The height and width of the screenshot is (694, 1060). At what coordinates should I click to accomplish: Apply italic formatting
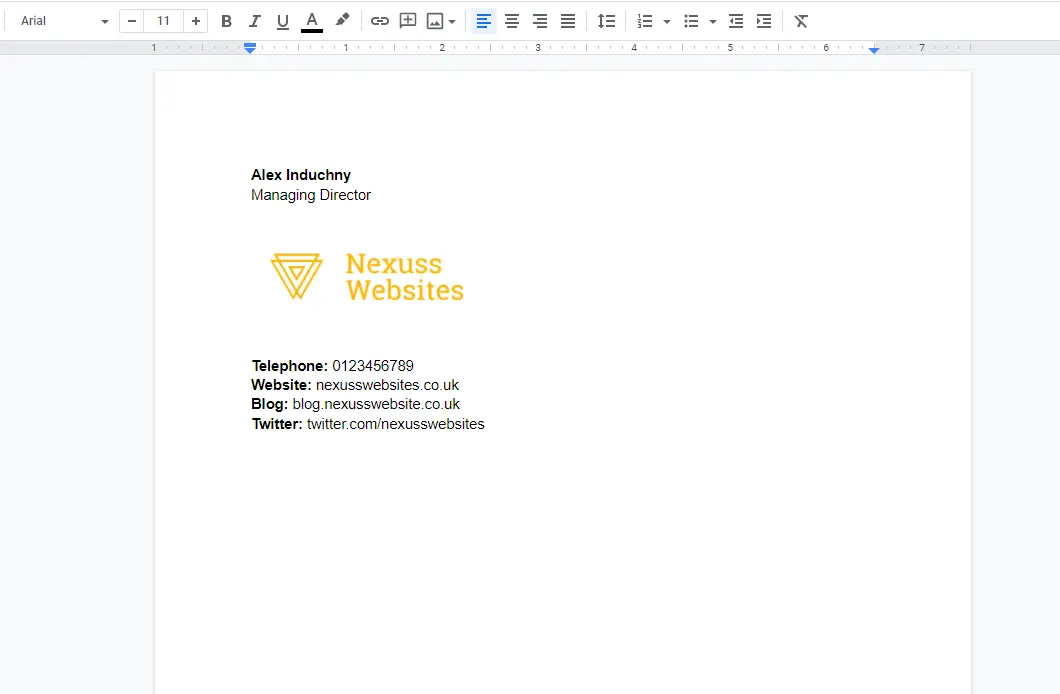tap(254, 20)
